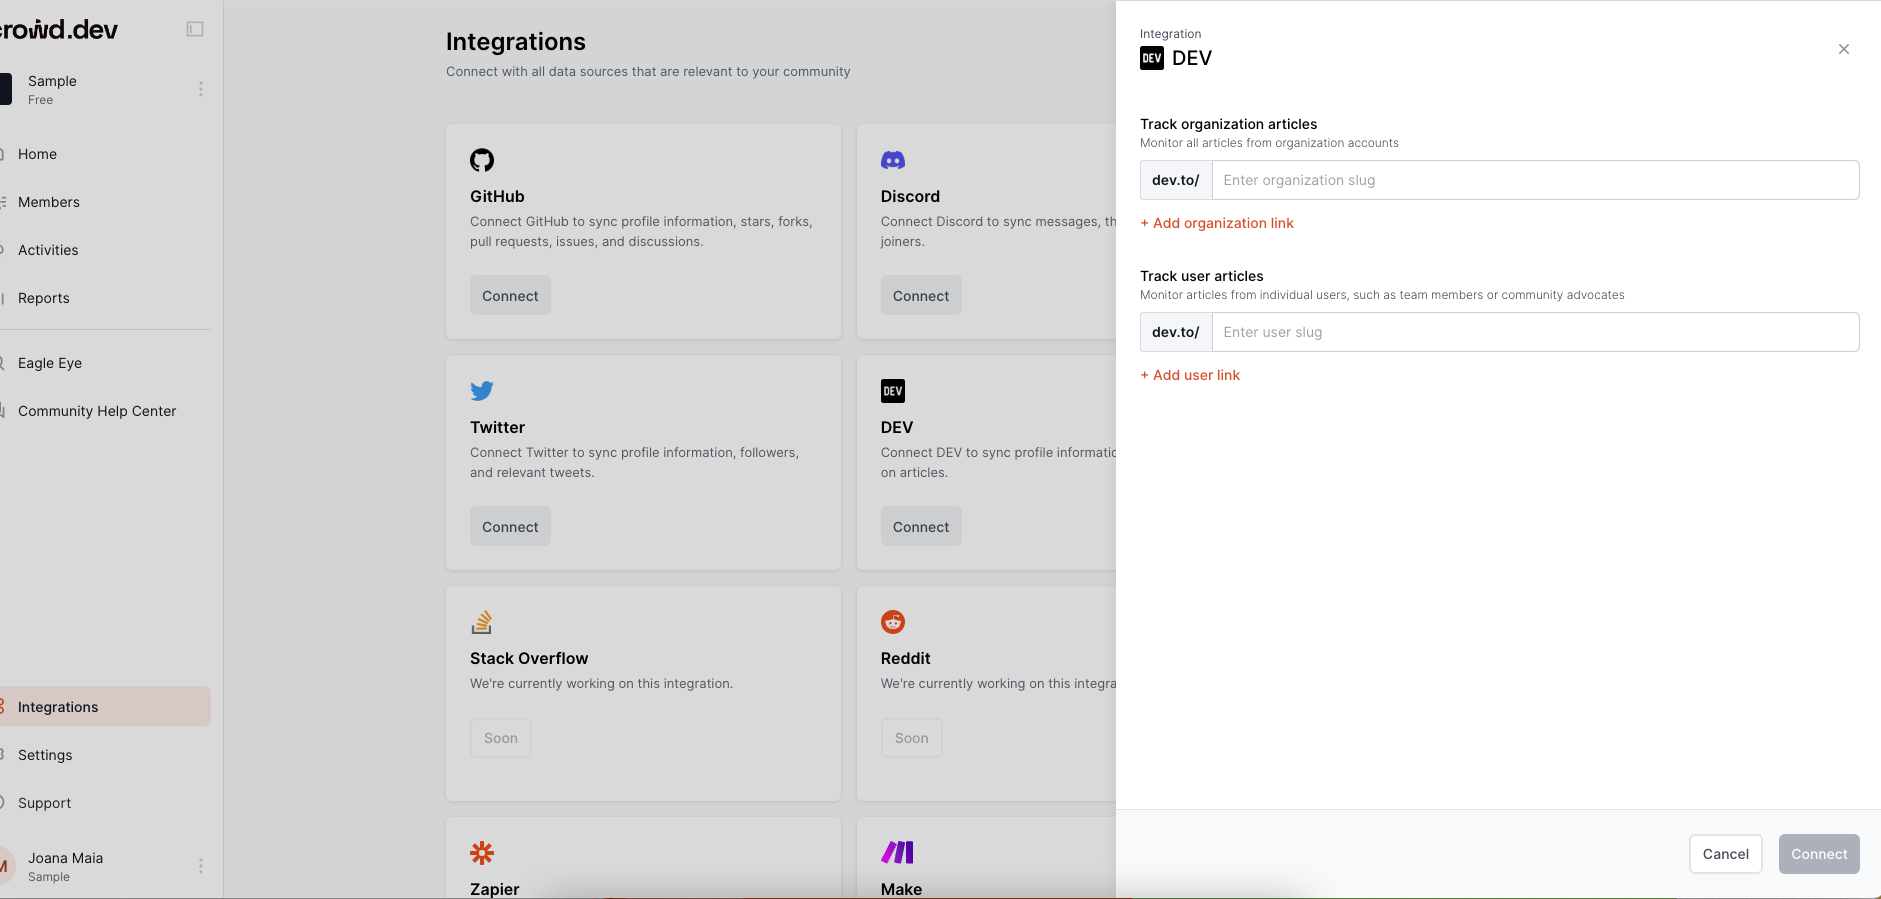Open the Joana Maia account options menu
This screenshot has height=899, width=1881.
click(201, 866)
